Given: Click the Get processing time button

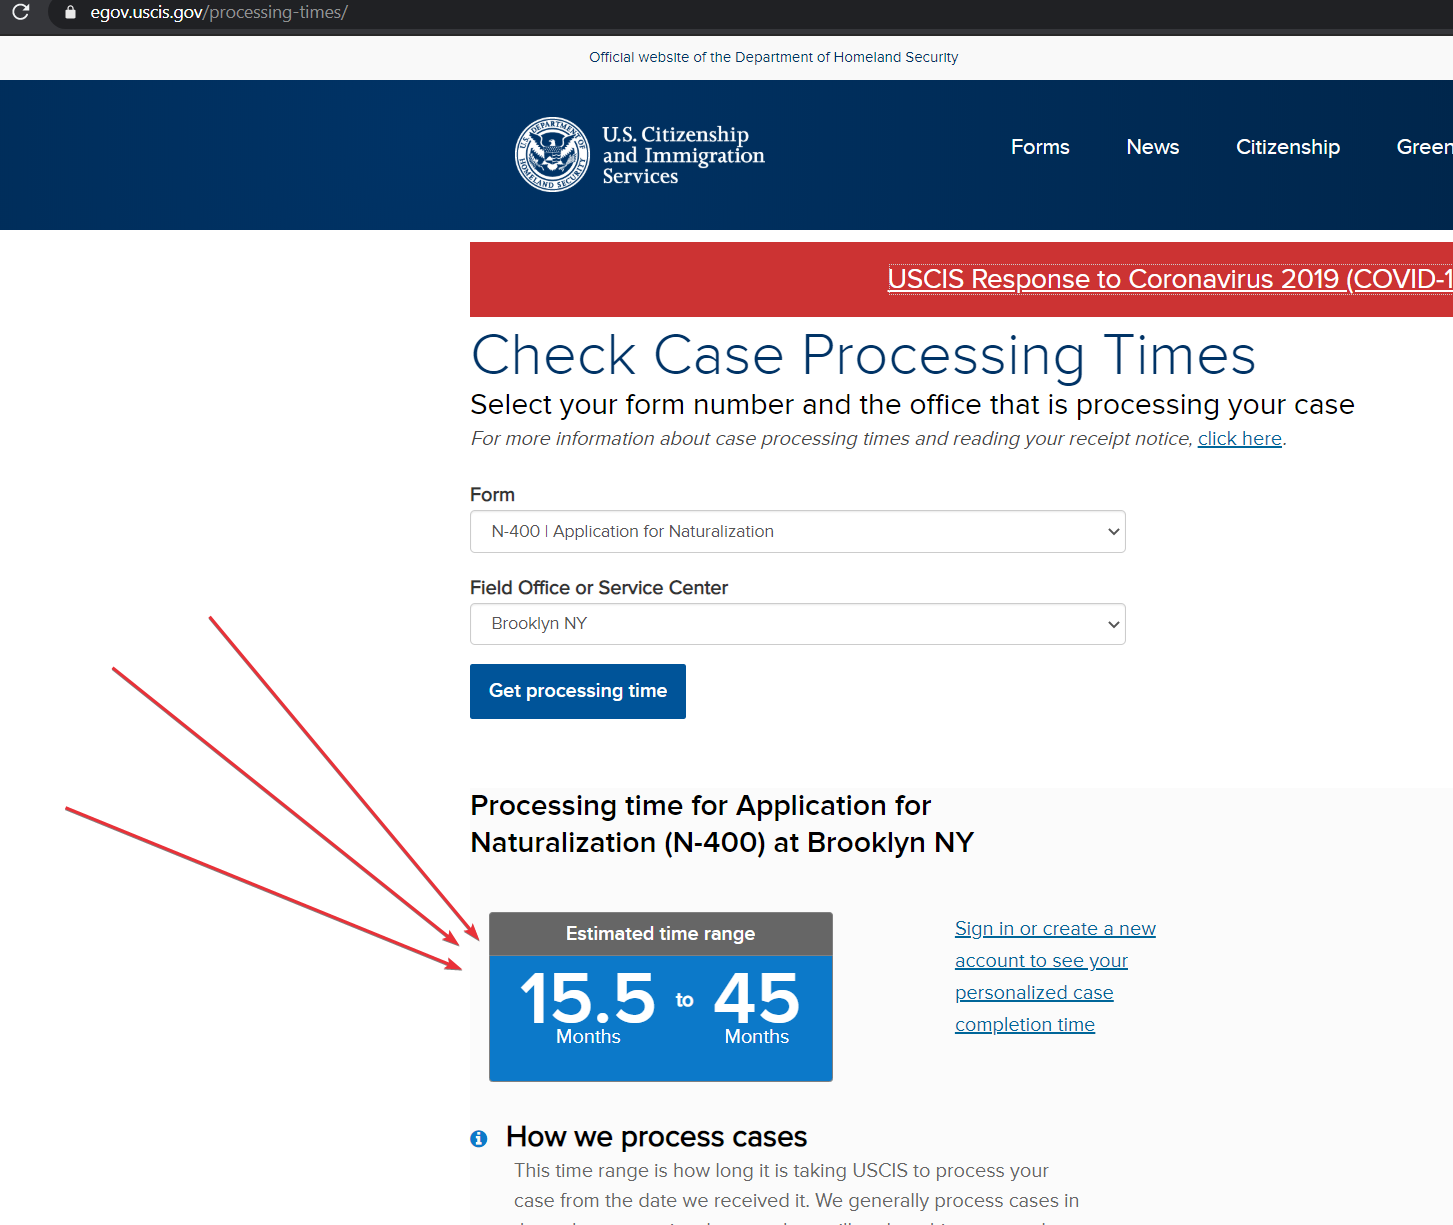Looking at the screenshot, I should tap(577, 691).
